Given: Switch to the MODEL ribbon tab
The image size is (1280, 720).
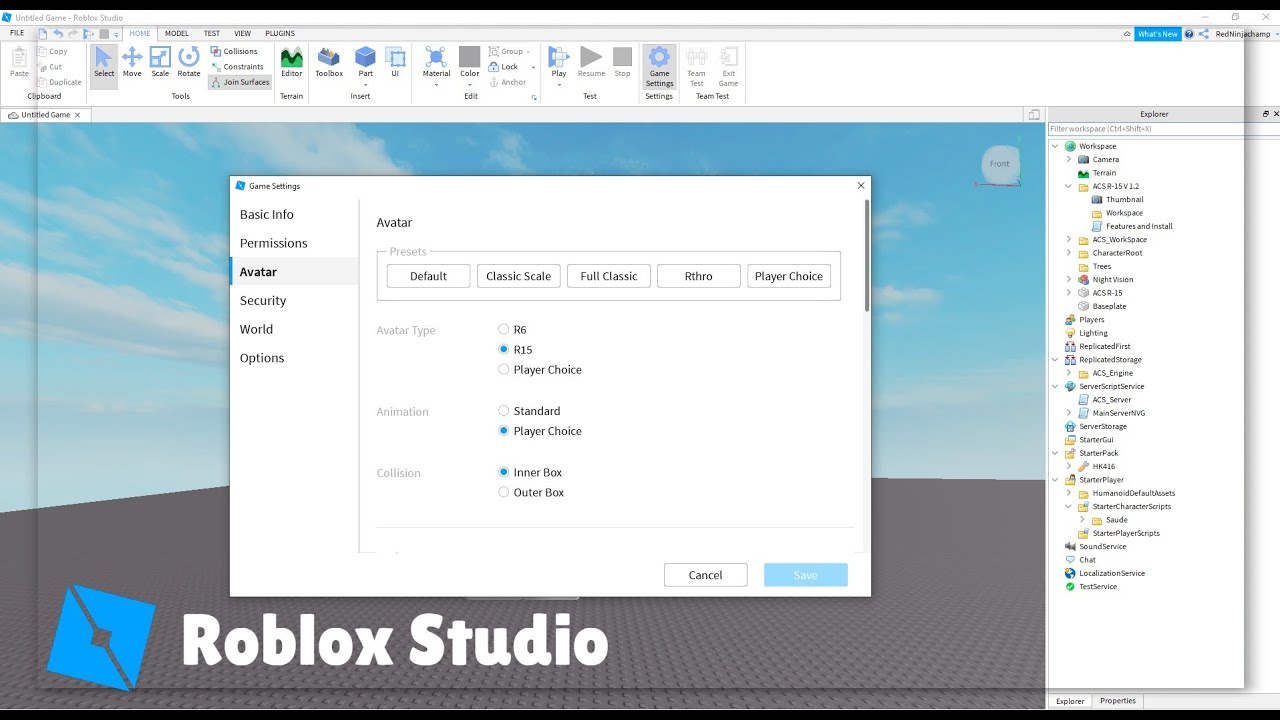Looking at the screenshot, I should point(177,33).
